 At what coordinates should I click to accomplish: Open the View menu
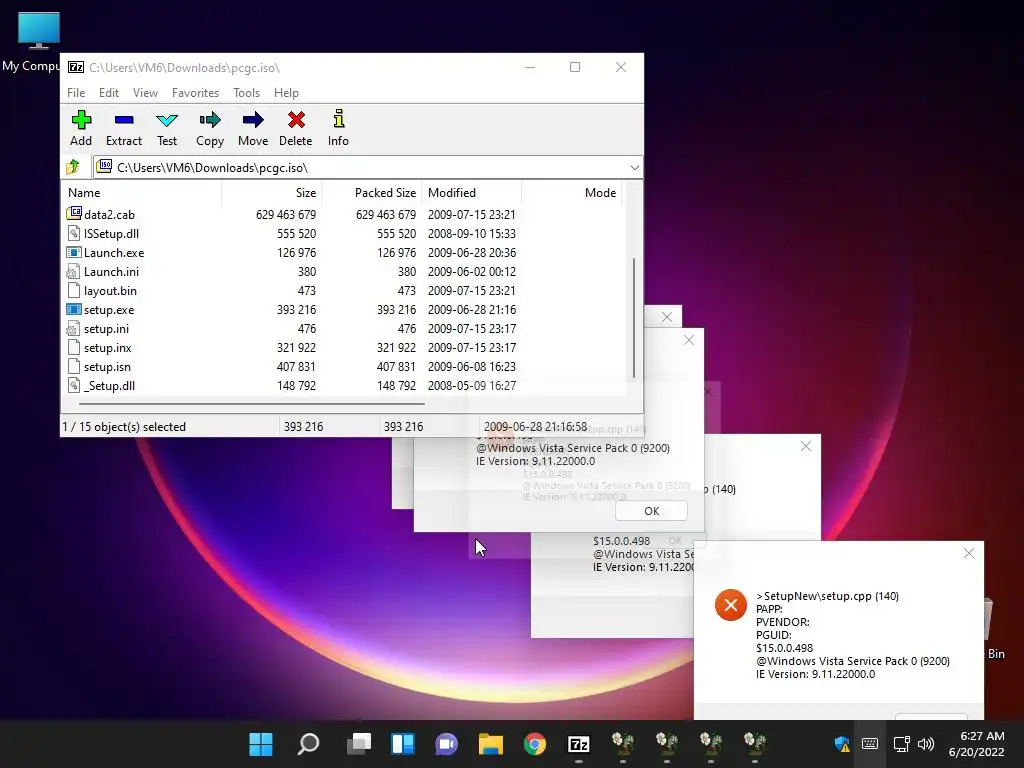click(x=145, y=93)
